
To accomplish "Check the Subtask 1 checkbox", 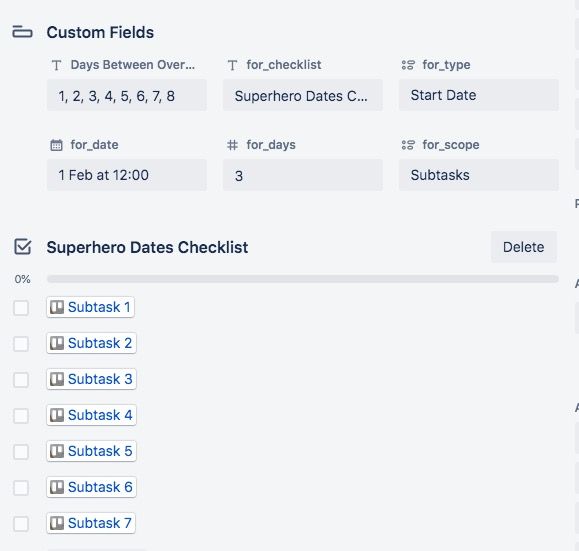I will click(21, 307).
